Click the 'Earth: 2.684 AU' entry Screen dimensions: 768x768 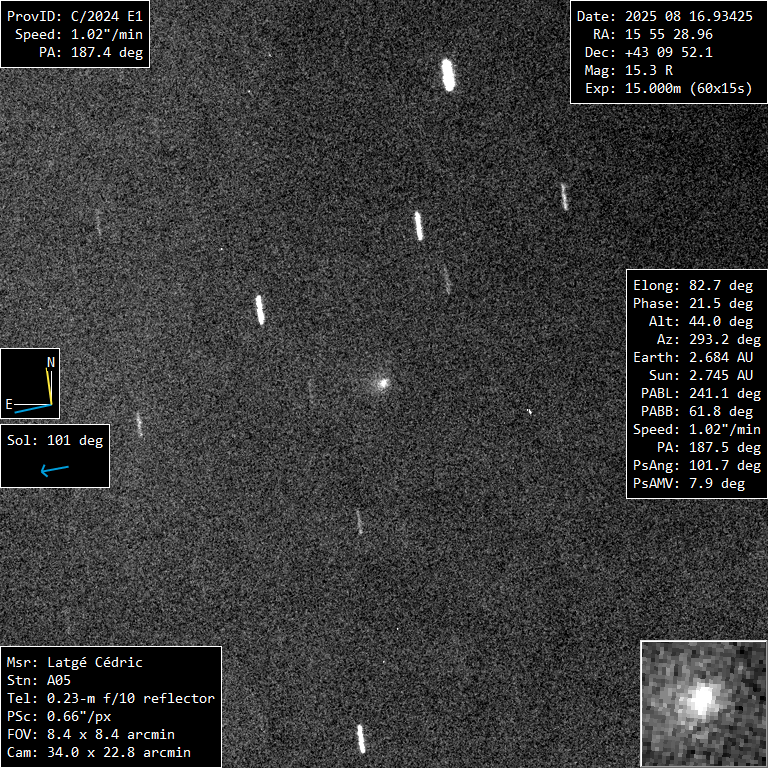coord(693,358)
